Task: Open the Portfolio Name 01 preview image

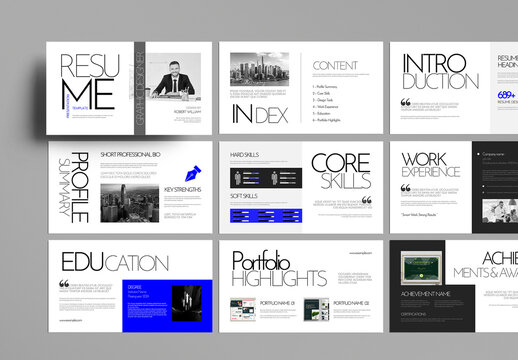Action: [x=243, y=310]
